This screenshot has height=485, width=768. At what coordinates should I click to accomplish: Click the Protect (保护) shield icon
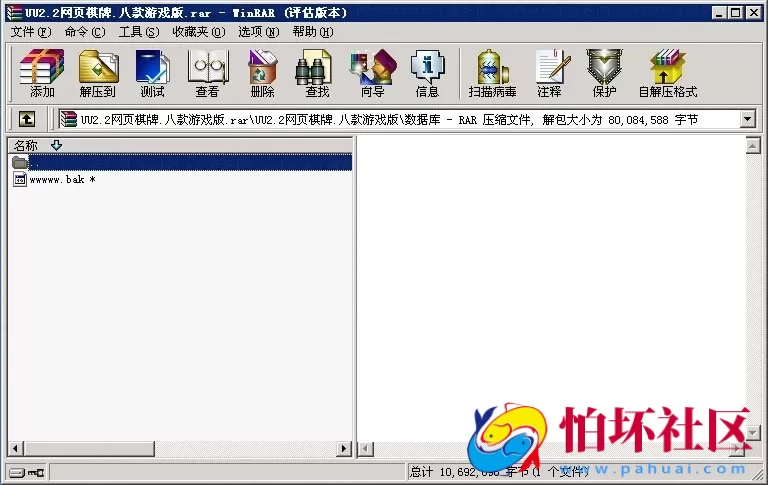pos(604,73)
